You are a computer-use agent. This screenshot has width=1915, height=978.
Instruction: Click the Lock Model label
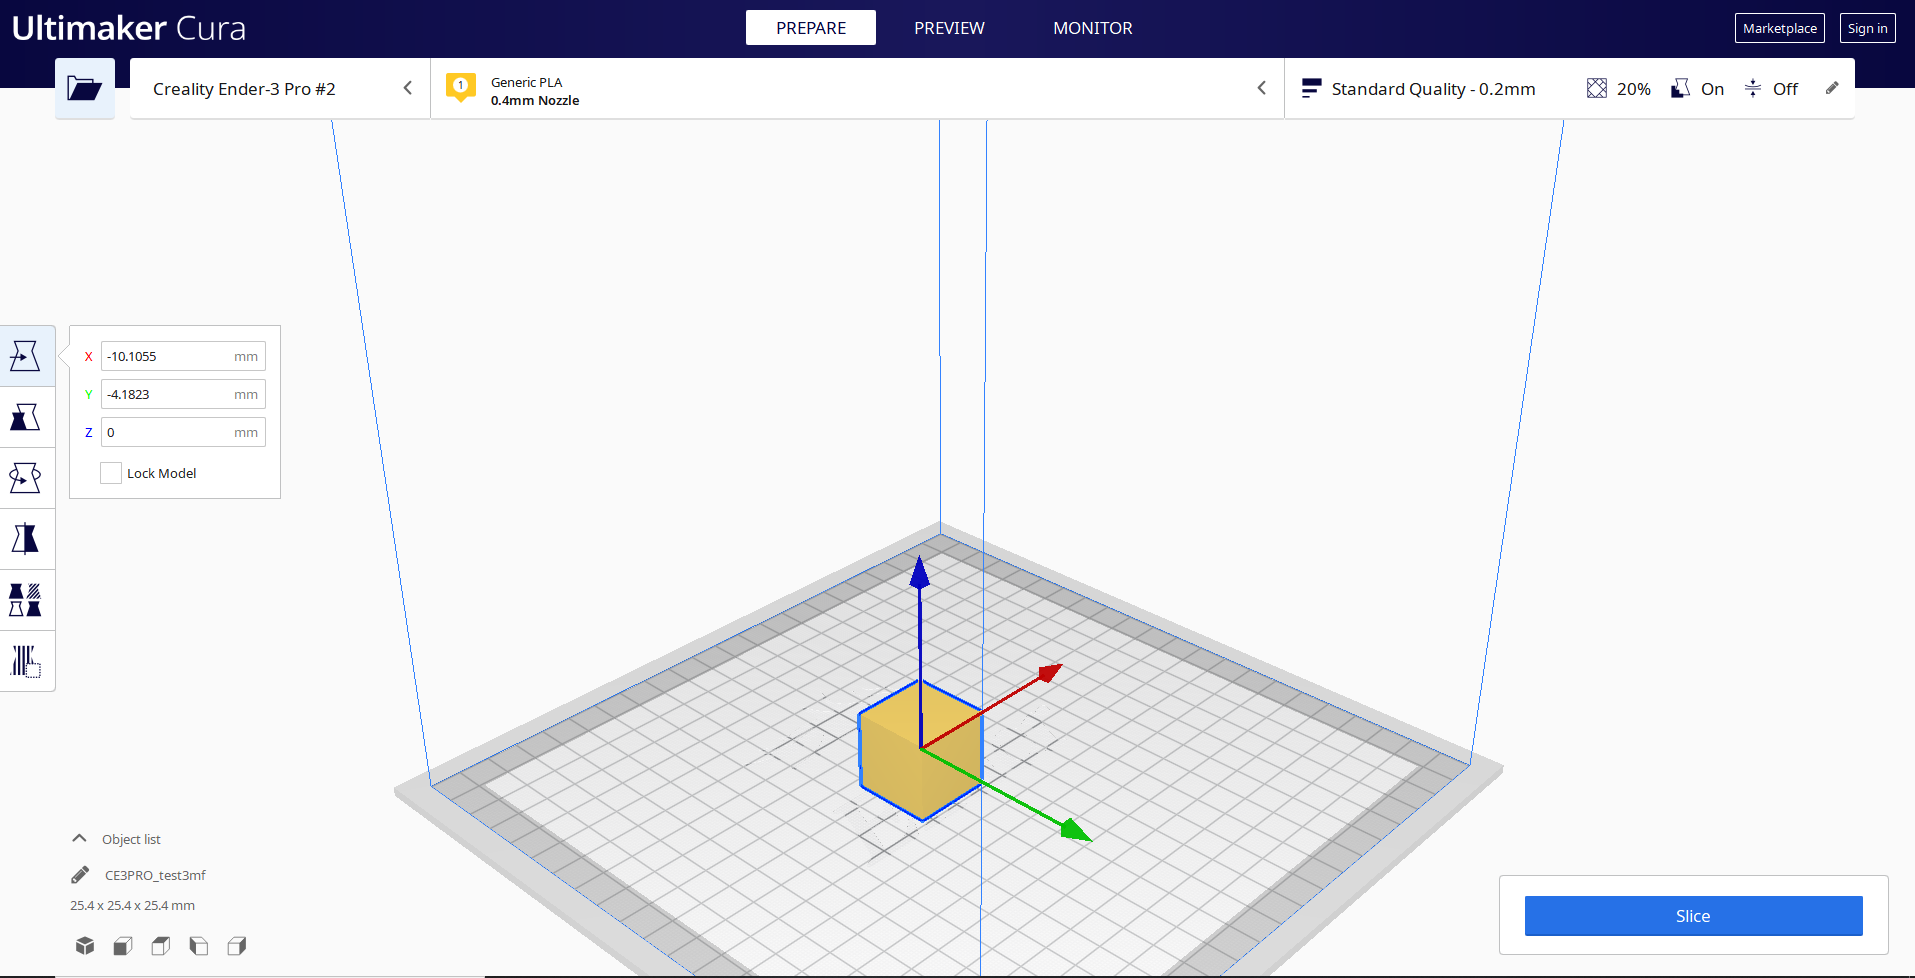[161, 473]
